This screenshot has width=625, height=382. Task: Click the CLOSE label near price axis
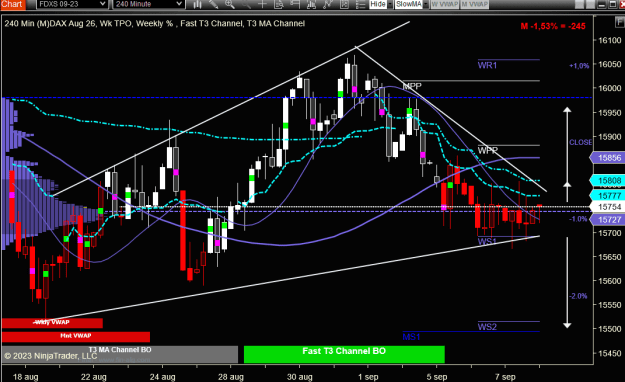tap(581, 142)
